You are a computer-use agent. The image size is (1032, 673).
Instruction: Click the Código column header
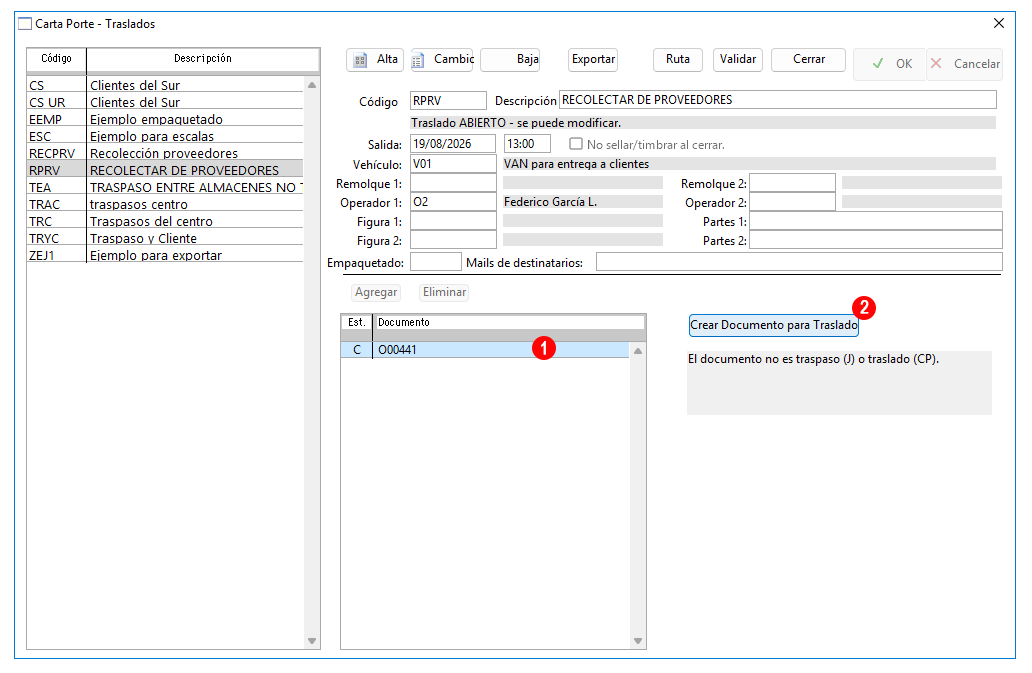(57, 59)
